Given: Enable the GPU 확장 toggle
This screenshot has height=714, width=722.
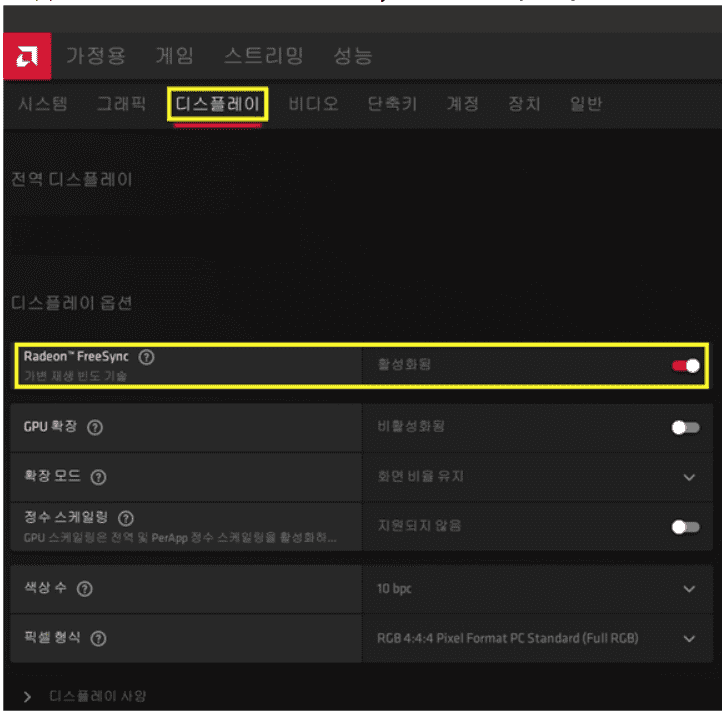Looking at the screenshot, I should [x=685, y=428].
